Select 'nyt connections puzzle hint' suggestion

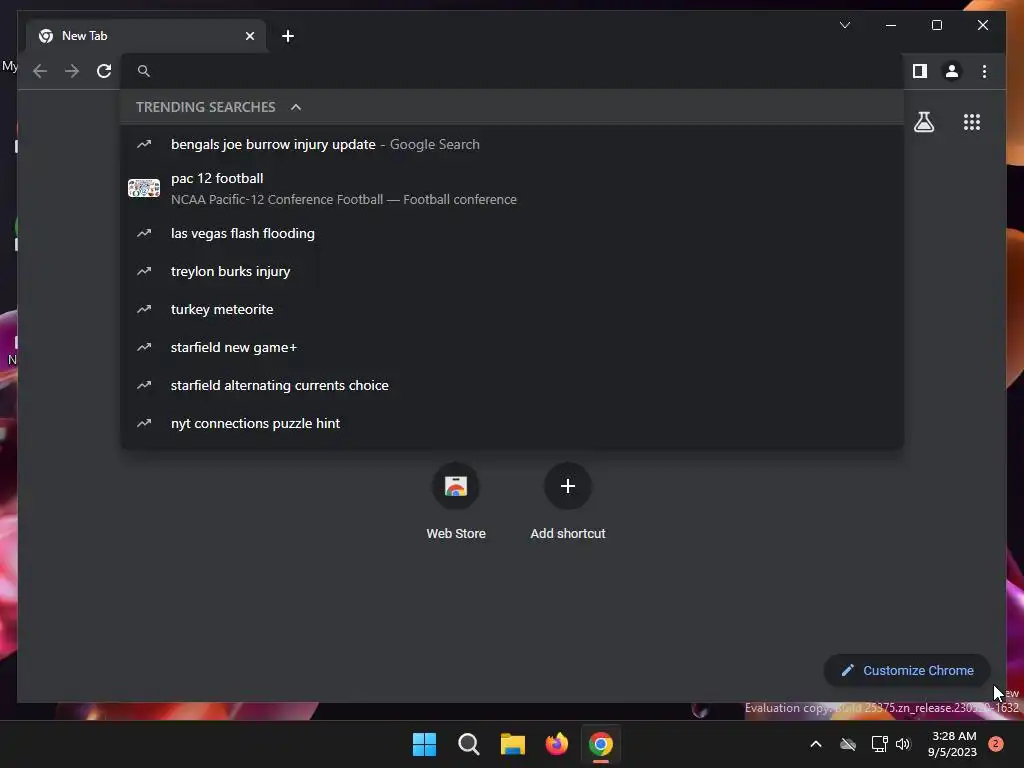[512, 423]
